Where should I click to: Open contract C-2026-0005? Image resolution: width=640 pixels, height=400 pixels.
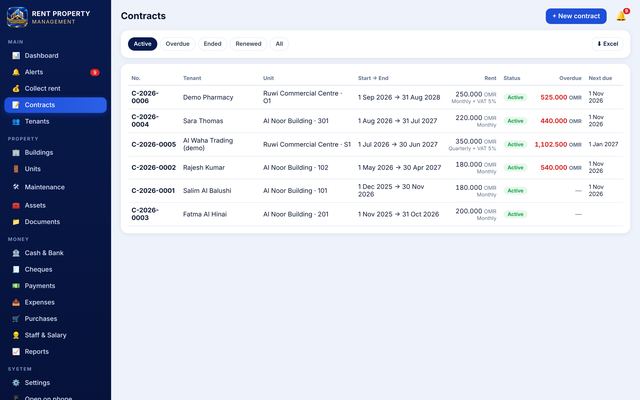pyautogui.click(x=153, y=144)
